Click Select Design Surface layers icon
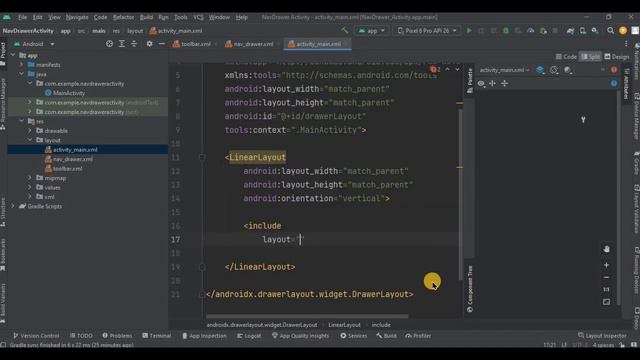 pos(540,70)
